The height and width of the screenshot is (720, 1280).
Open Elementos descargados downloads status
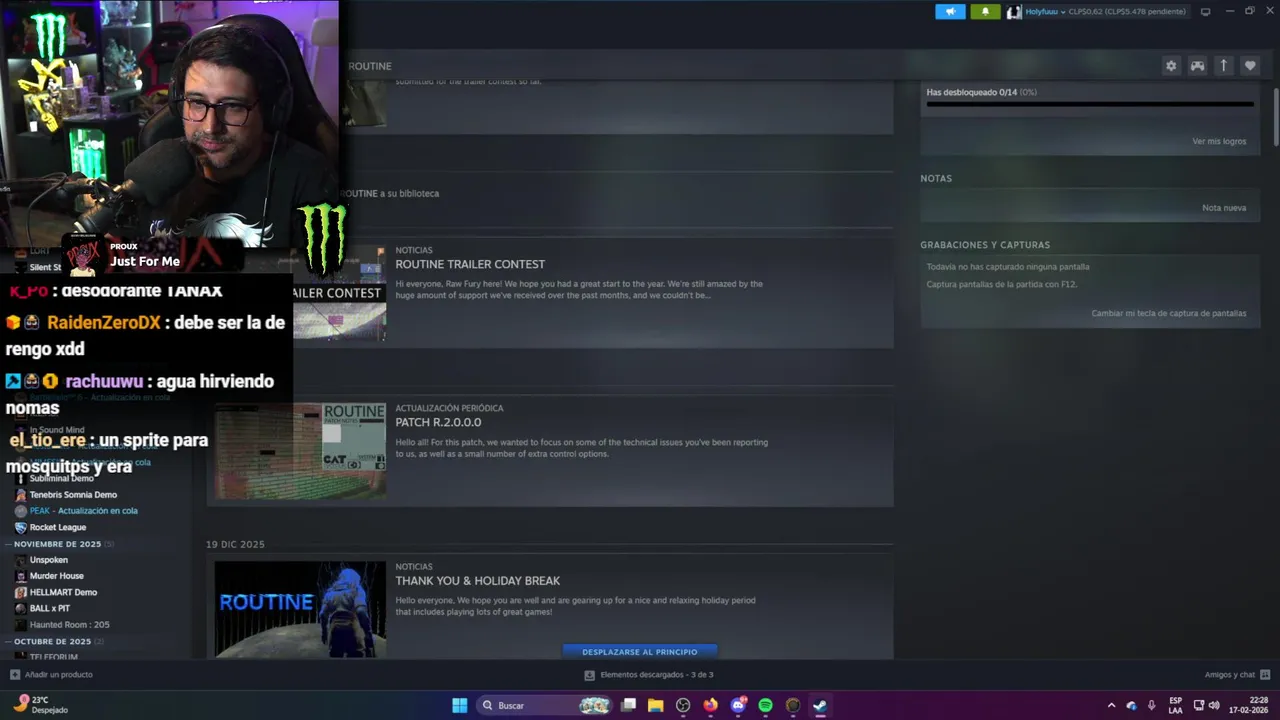[x=649, y=675]
